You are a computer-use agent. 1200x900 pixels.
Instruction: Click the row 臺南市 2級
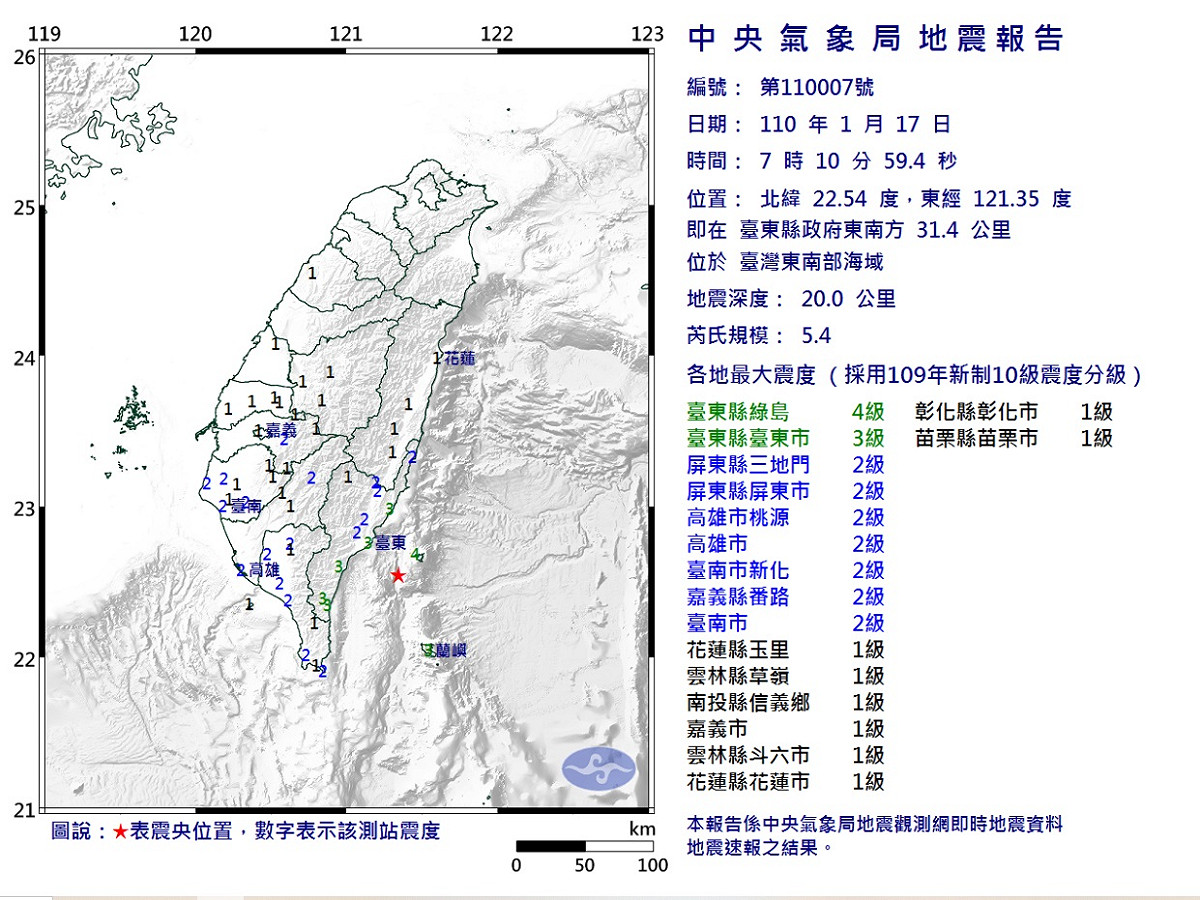tap(786, 623)
